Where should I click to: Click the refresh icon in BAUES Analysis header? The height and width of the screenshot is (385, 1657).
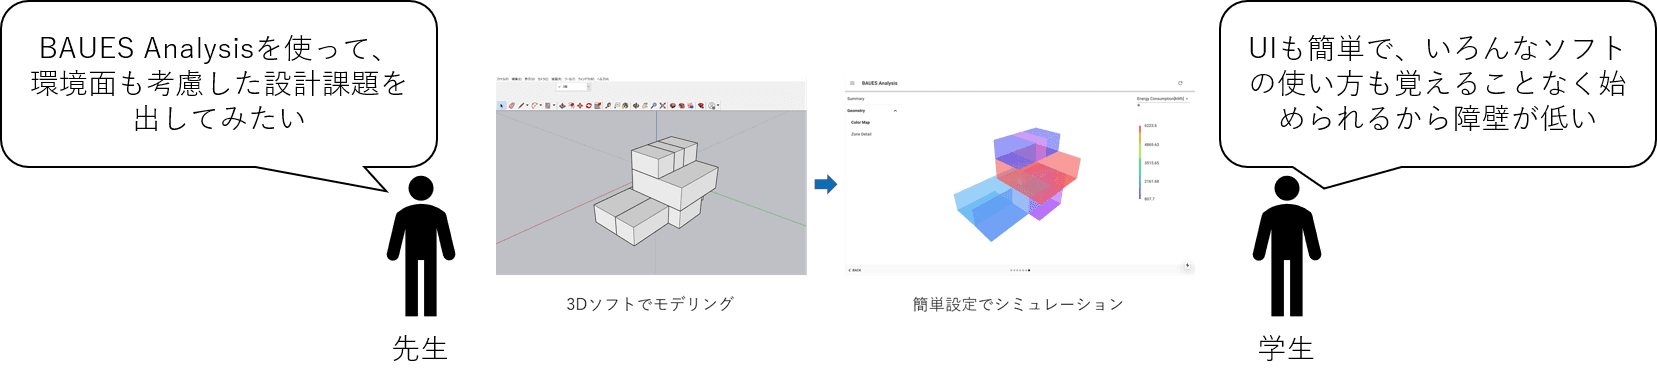pos(1180,83)
